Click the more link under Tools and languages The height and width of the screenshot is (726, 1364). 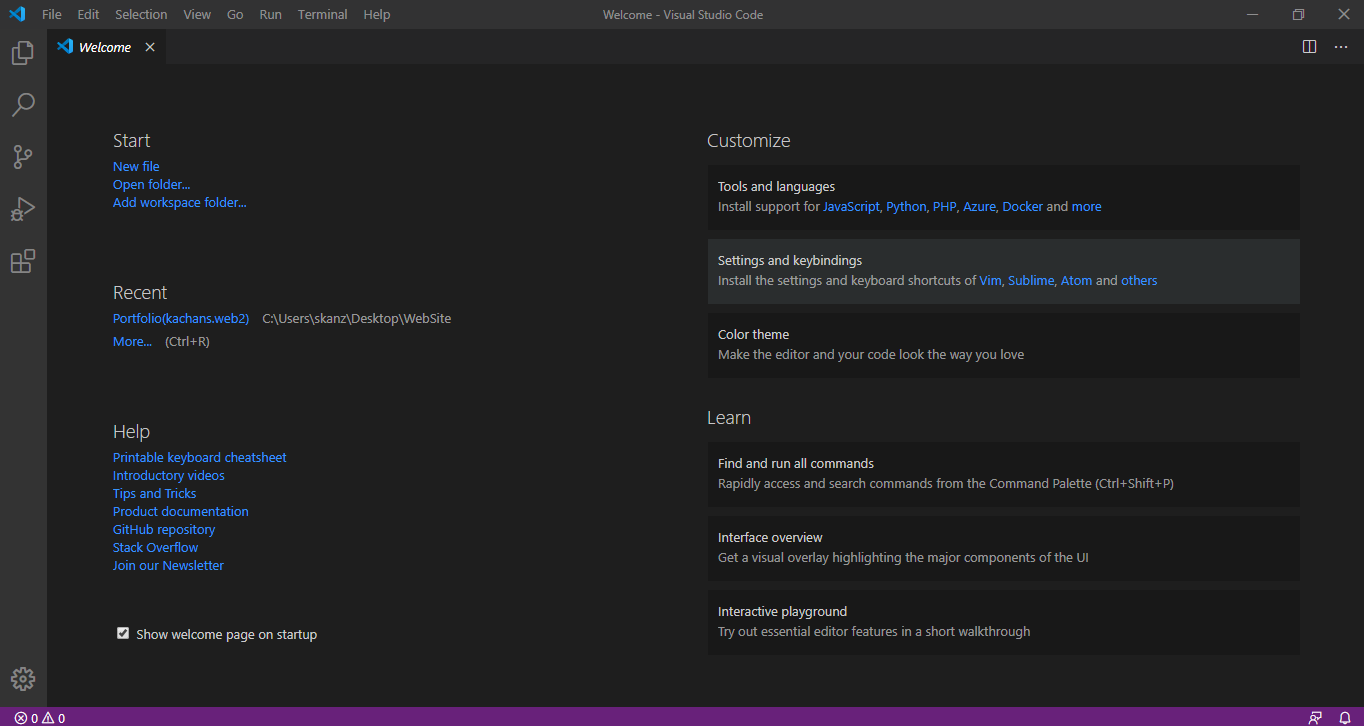pyautogui.click(x=1086, y=206)
